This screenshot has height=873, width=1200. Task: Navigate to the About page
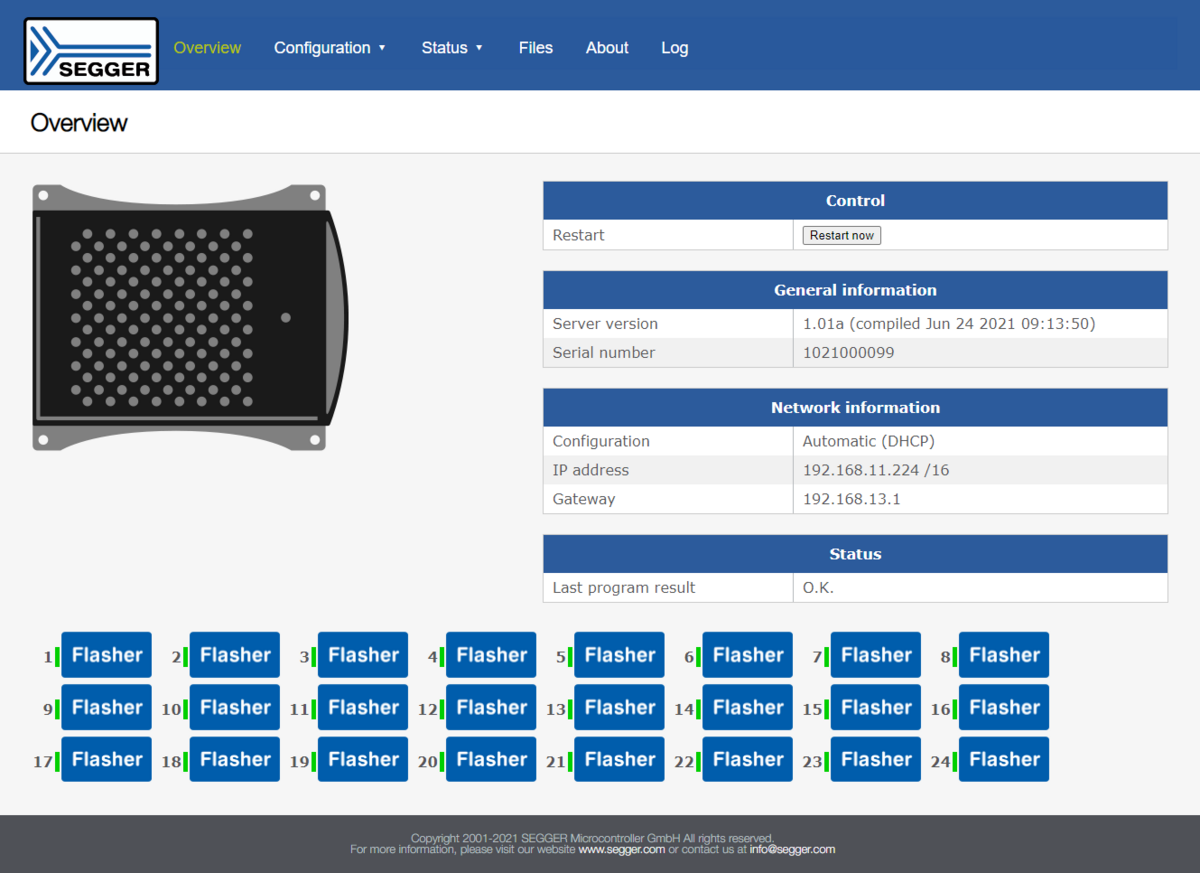click(x=607, y=48)
